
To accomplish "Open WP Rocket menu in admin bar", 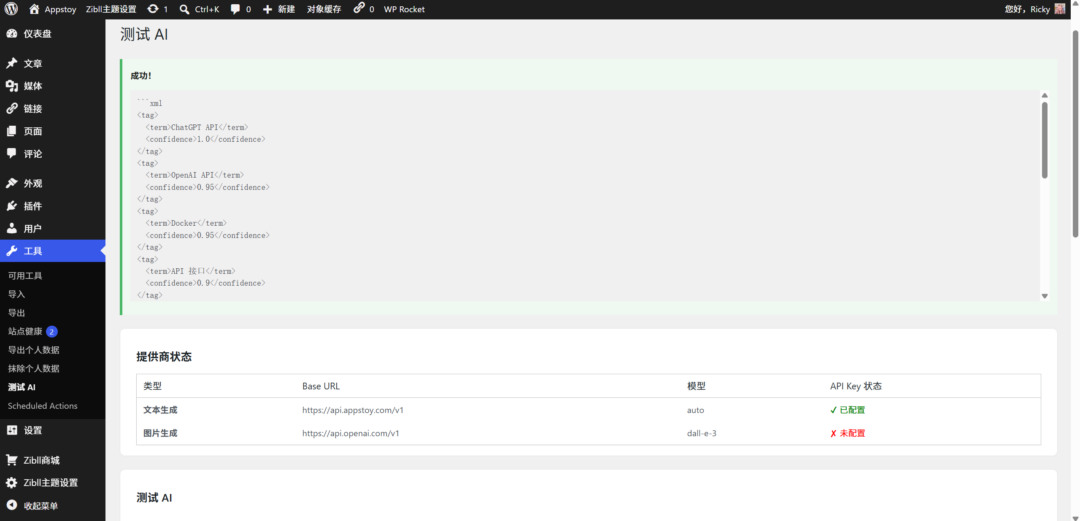I will pos(404,9).
